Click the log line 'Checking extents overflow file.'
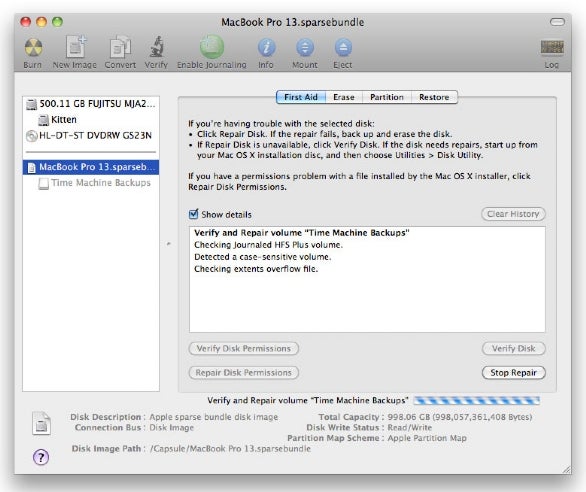The image size is (586, 492). click(x=256, y=269)
